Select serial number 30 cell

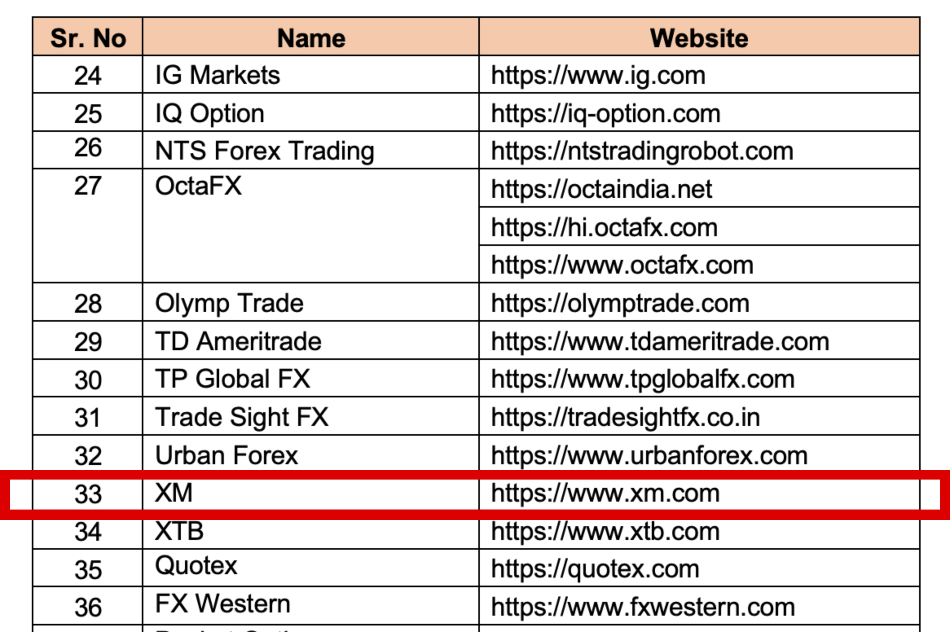pos(88,379)
